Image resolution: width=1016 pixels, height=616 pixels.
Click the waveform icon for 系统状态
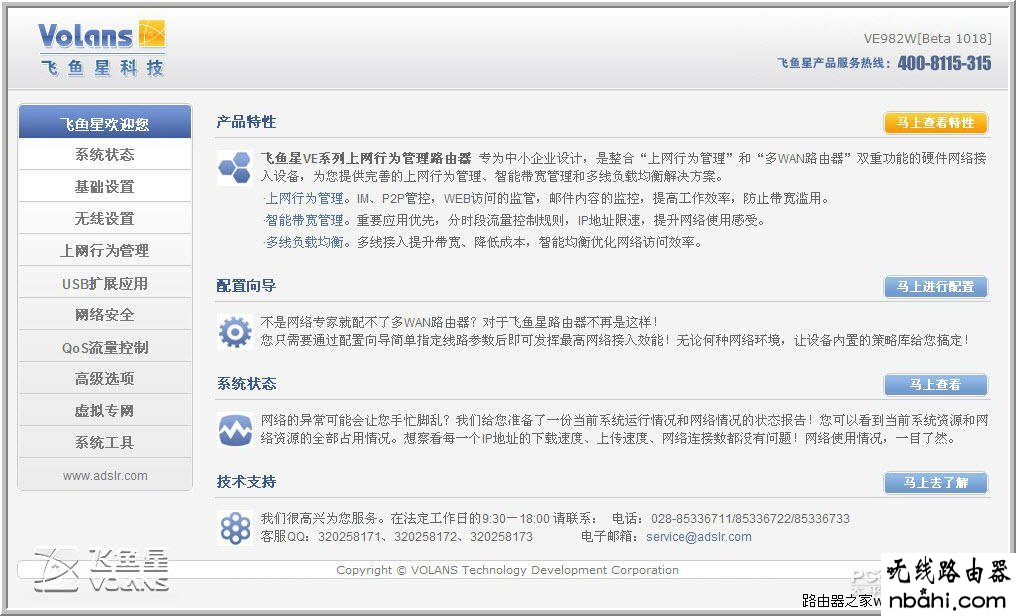(235, 430)
